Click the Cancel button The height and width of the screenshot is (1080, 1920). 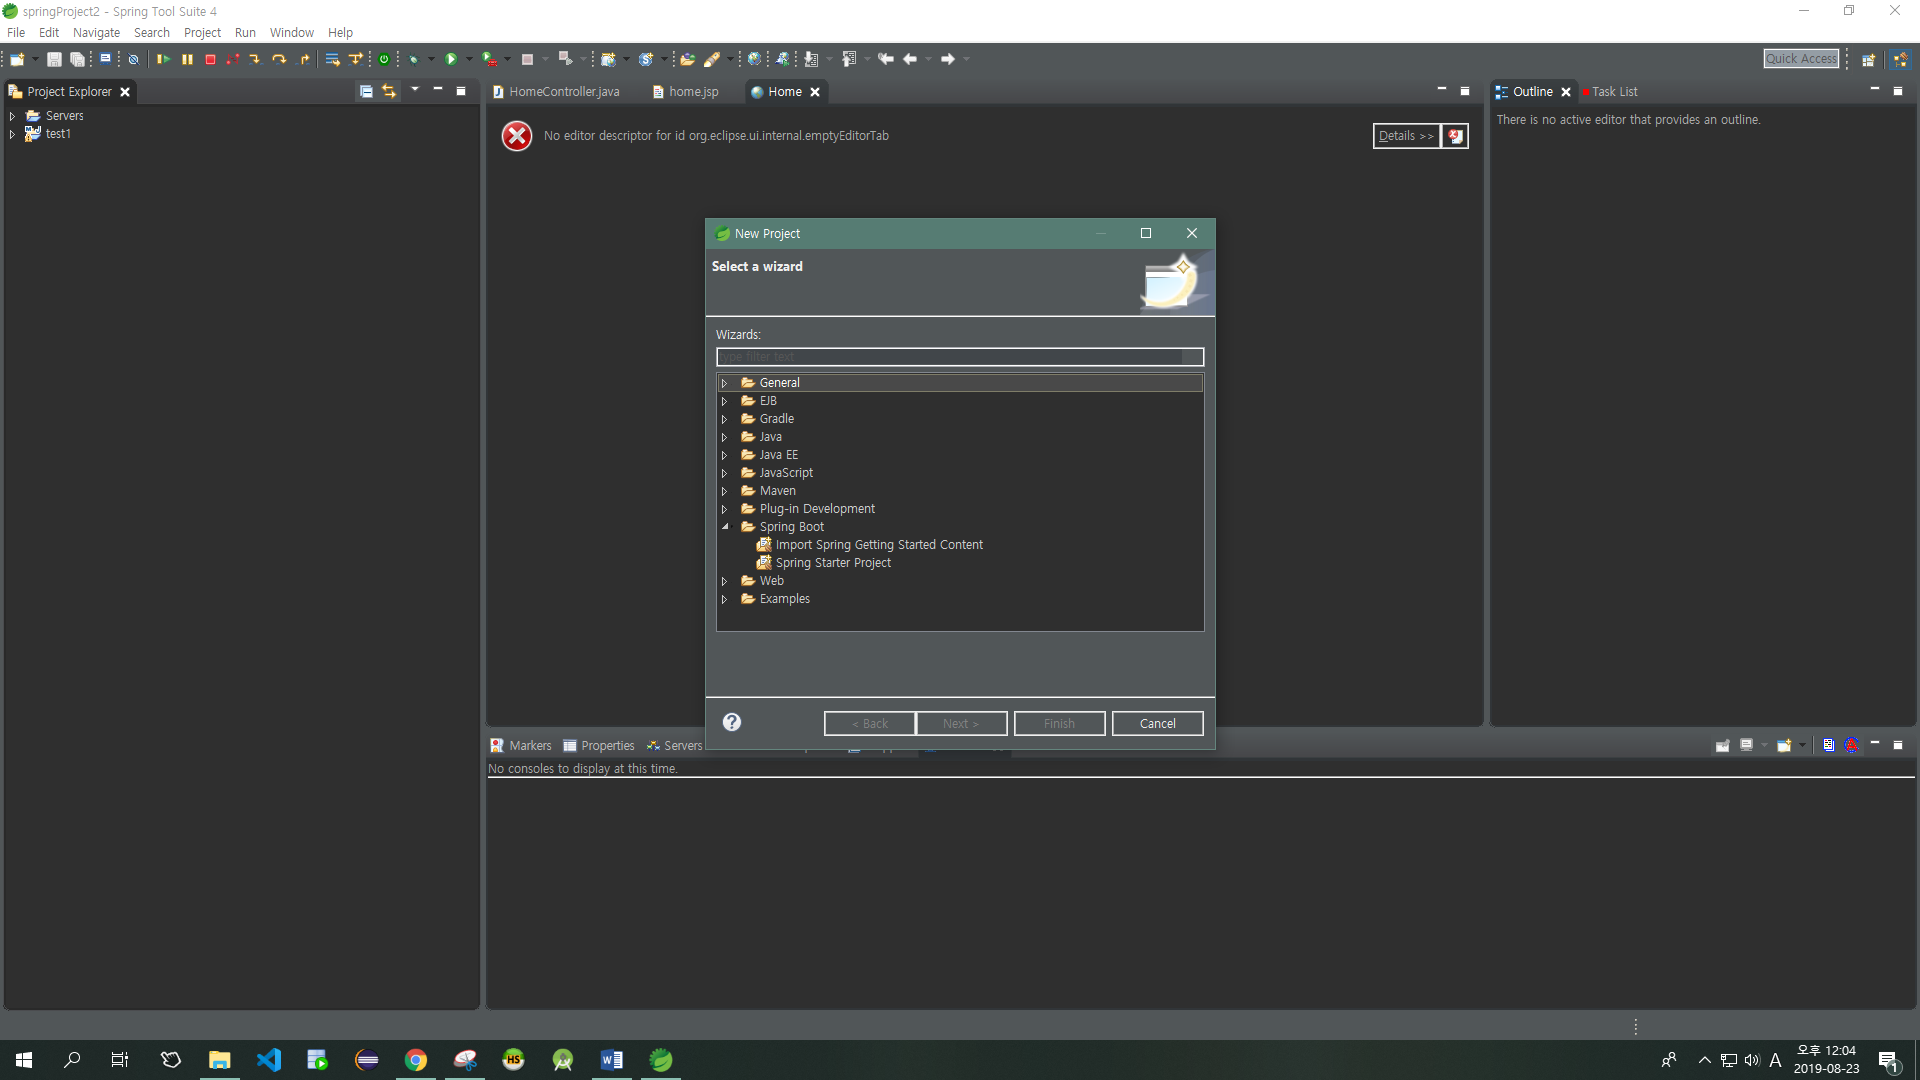pyautogui.click(x=1157, y=724)
